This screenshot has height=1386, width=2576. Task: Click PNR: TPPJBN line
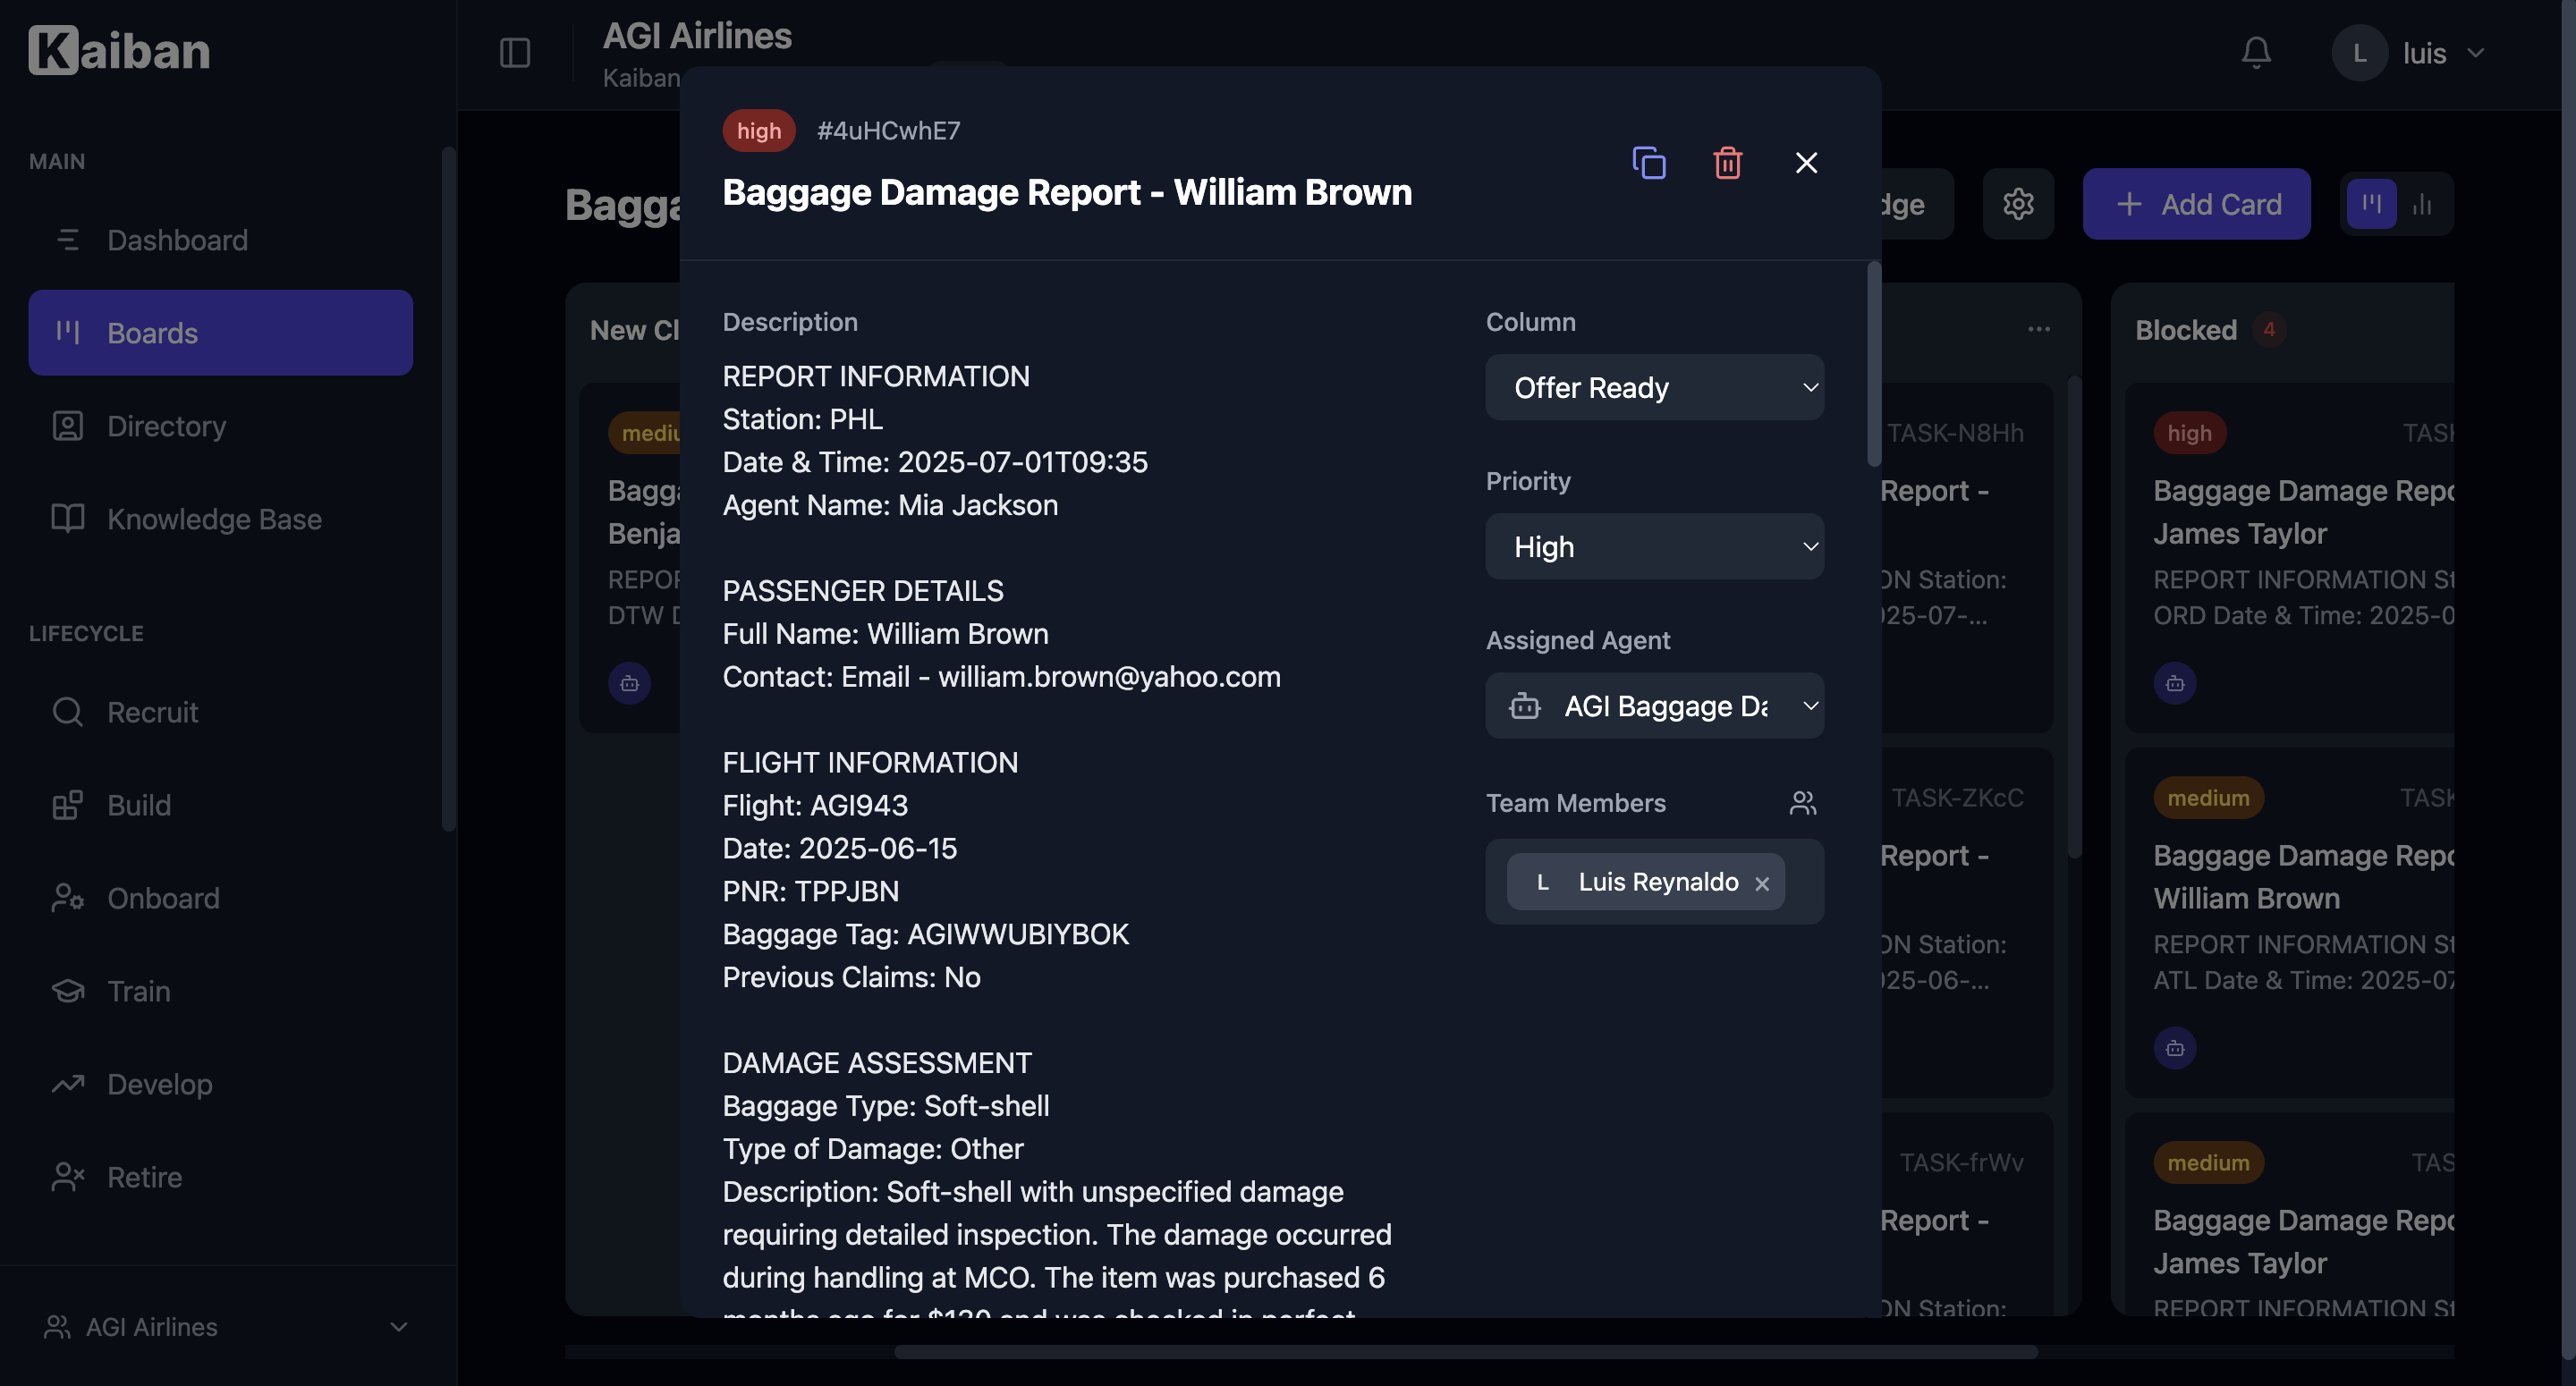point(810,891)
